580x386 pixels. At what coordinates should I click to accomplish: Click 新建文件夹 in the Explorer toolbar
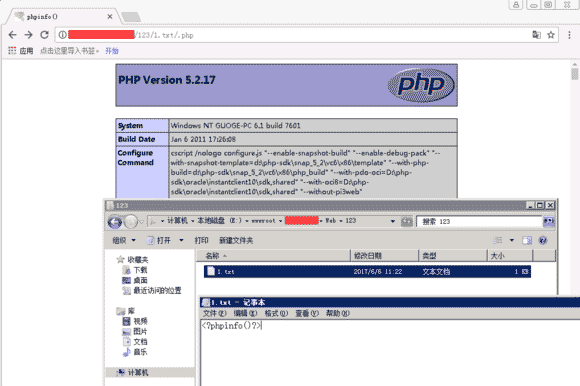[x=236, y=240]
